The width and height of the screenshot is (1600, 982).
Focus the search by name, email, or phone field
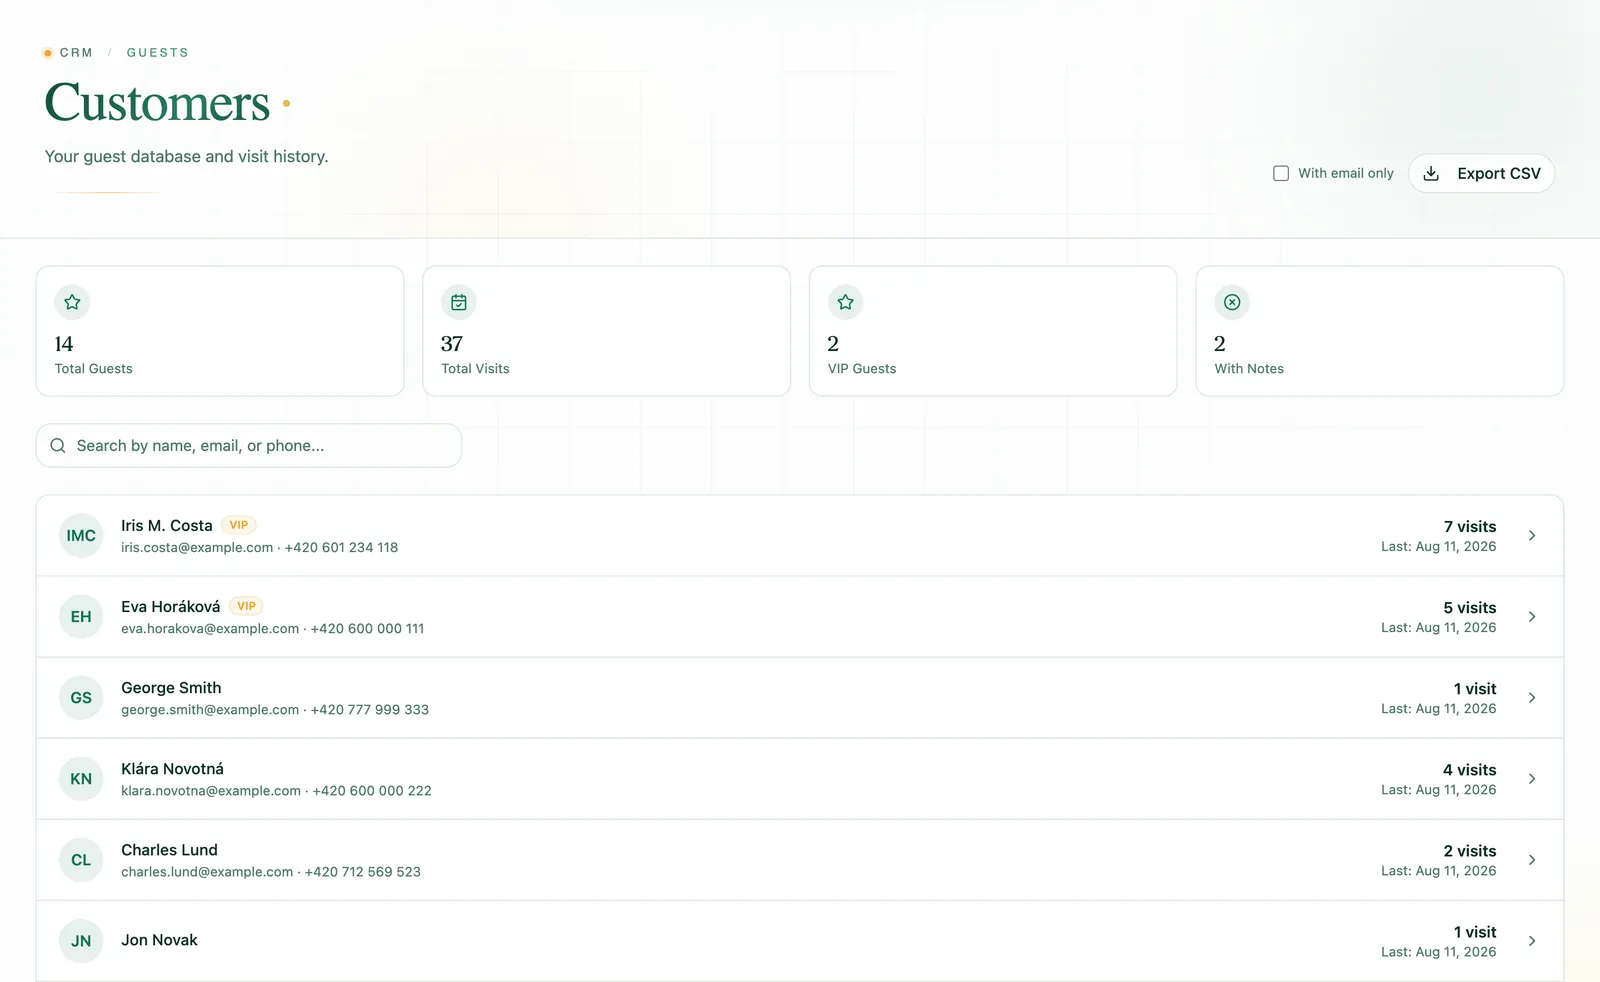(249, 446)
